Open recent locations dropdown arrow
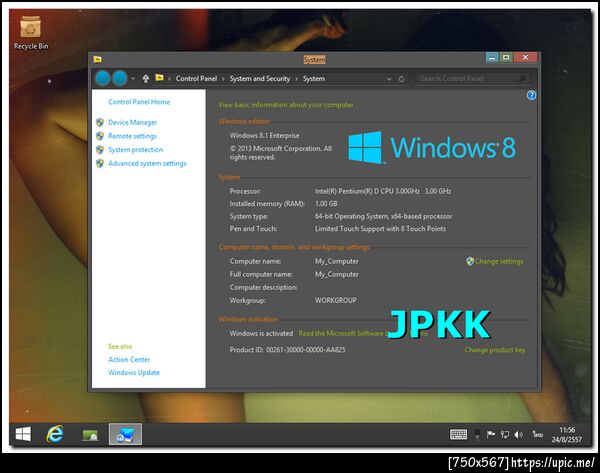 [x=133, y=78]
